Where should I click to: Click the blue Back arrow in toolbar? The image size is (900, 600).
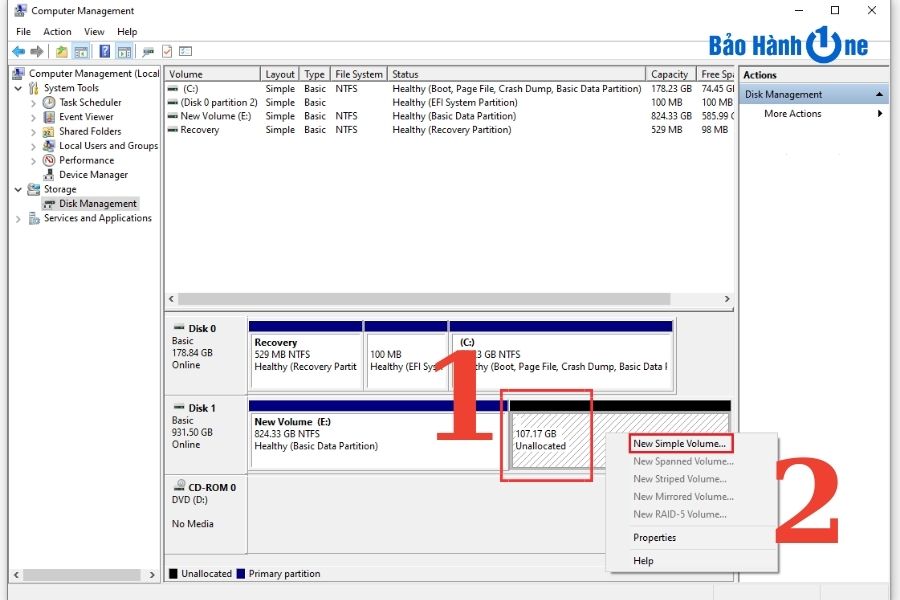[x=18, y=51]
